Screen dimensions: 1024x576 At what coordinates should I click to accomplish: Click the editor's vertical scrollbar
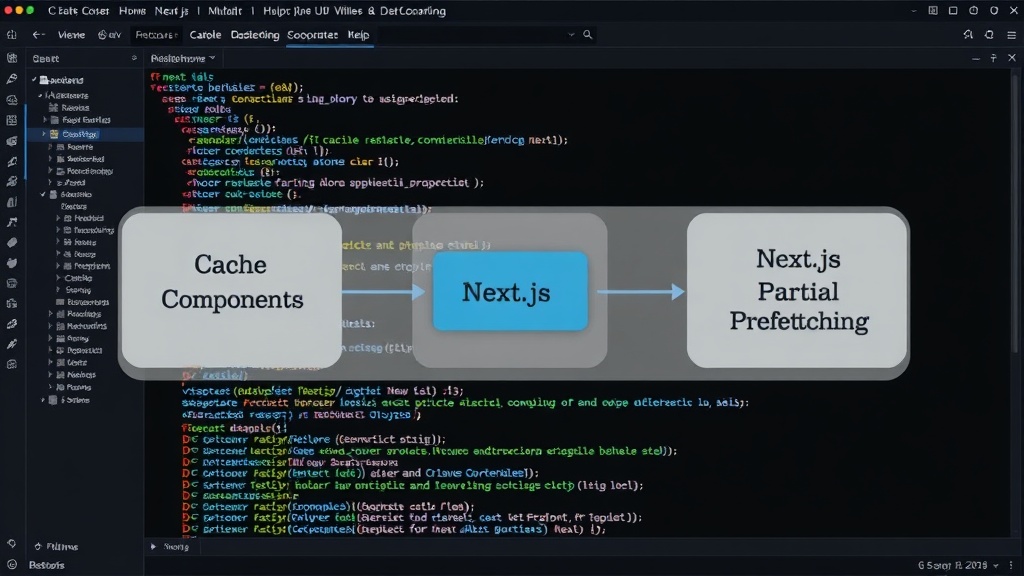click(1016, 216)
